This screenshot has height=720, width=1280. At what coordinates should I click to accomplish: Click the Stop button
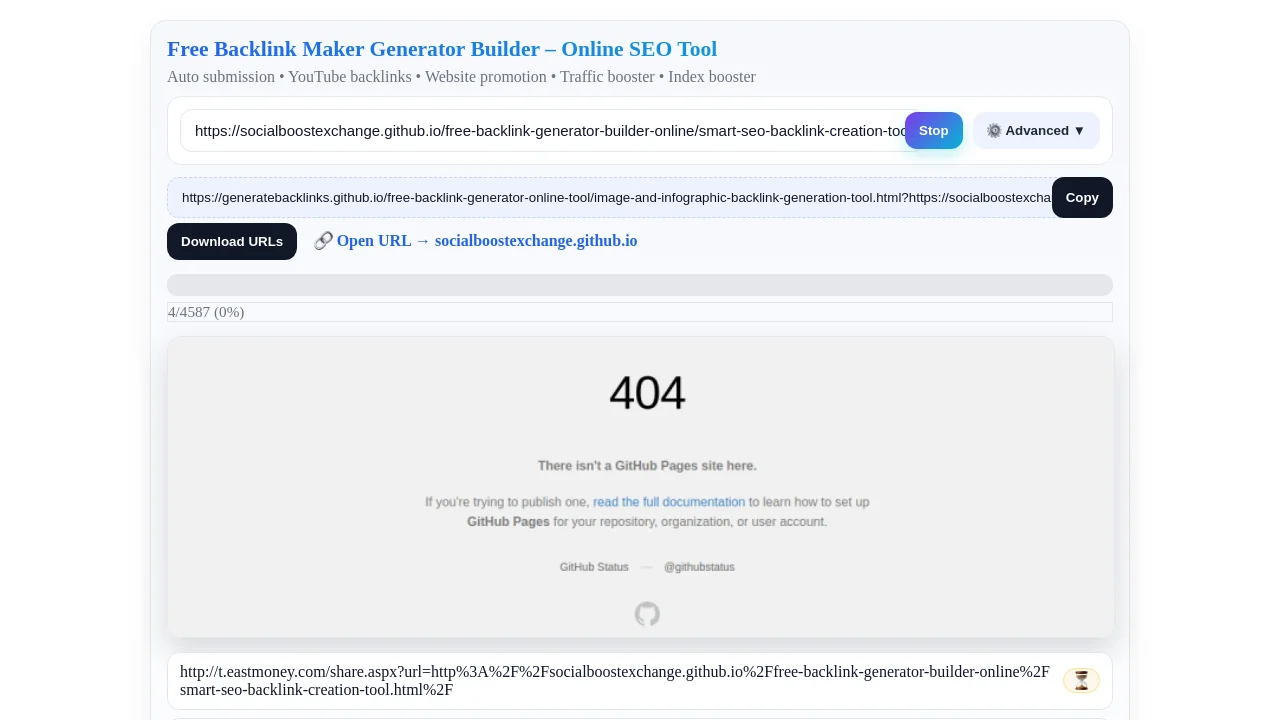934,131
